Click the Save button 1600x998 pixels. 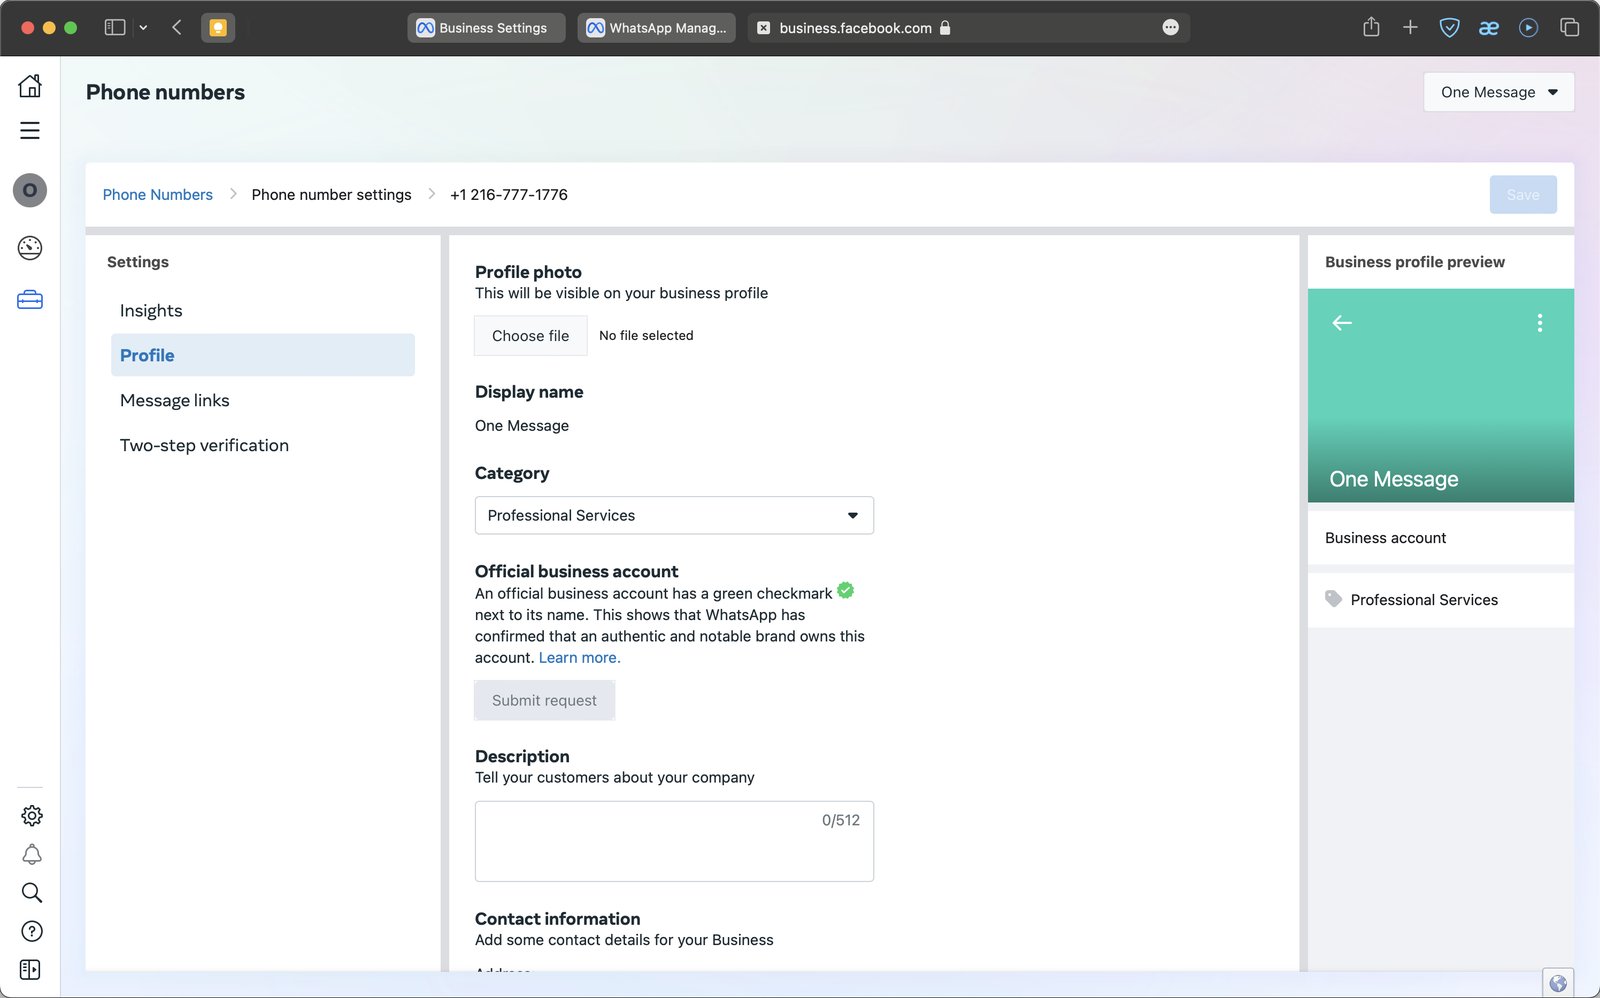point(1523,195)
